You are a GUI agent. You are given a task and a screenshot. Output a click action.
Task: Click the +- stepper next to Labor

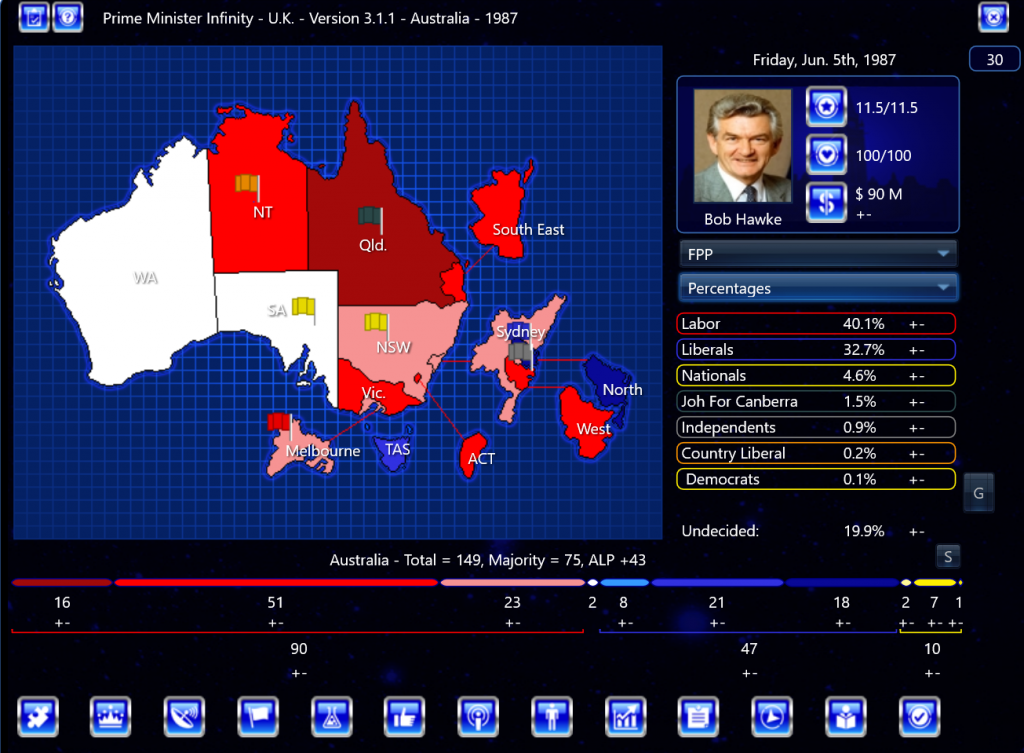(x=917, y=323)
